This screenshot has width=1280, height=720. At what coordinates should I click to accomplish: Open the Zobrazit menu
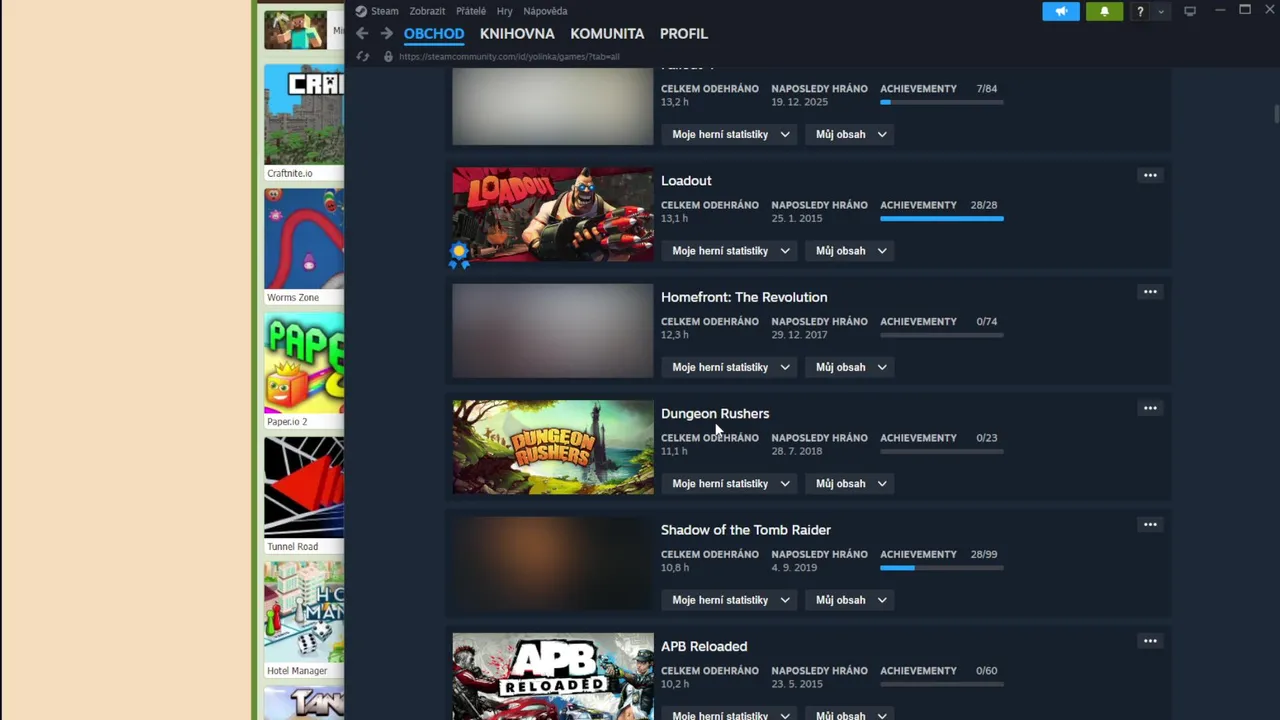tap(427, 11)
